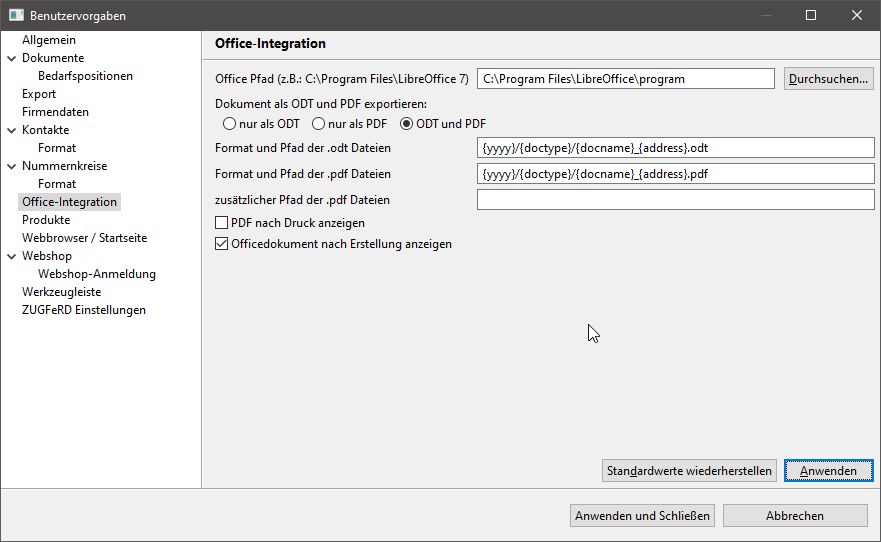Collapse the Kontakte tree chevron

[11, 130]
